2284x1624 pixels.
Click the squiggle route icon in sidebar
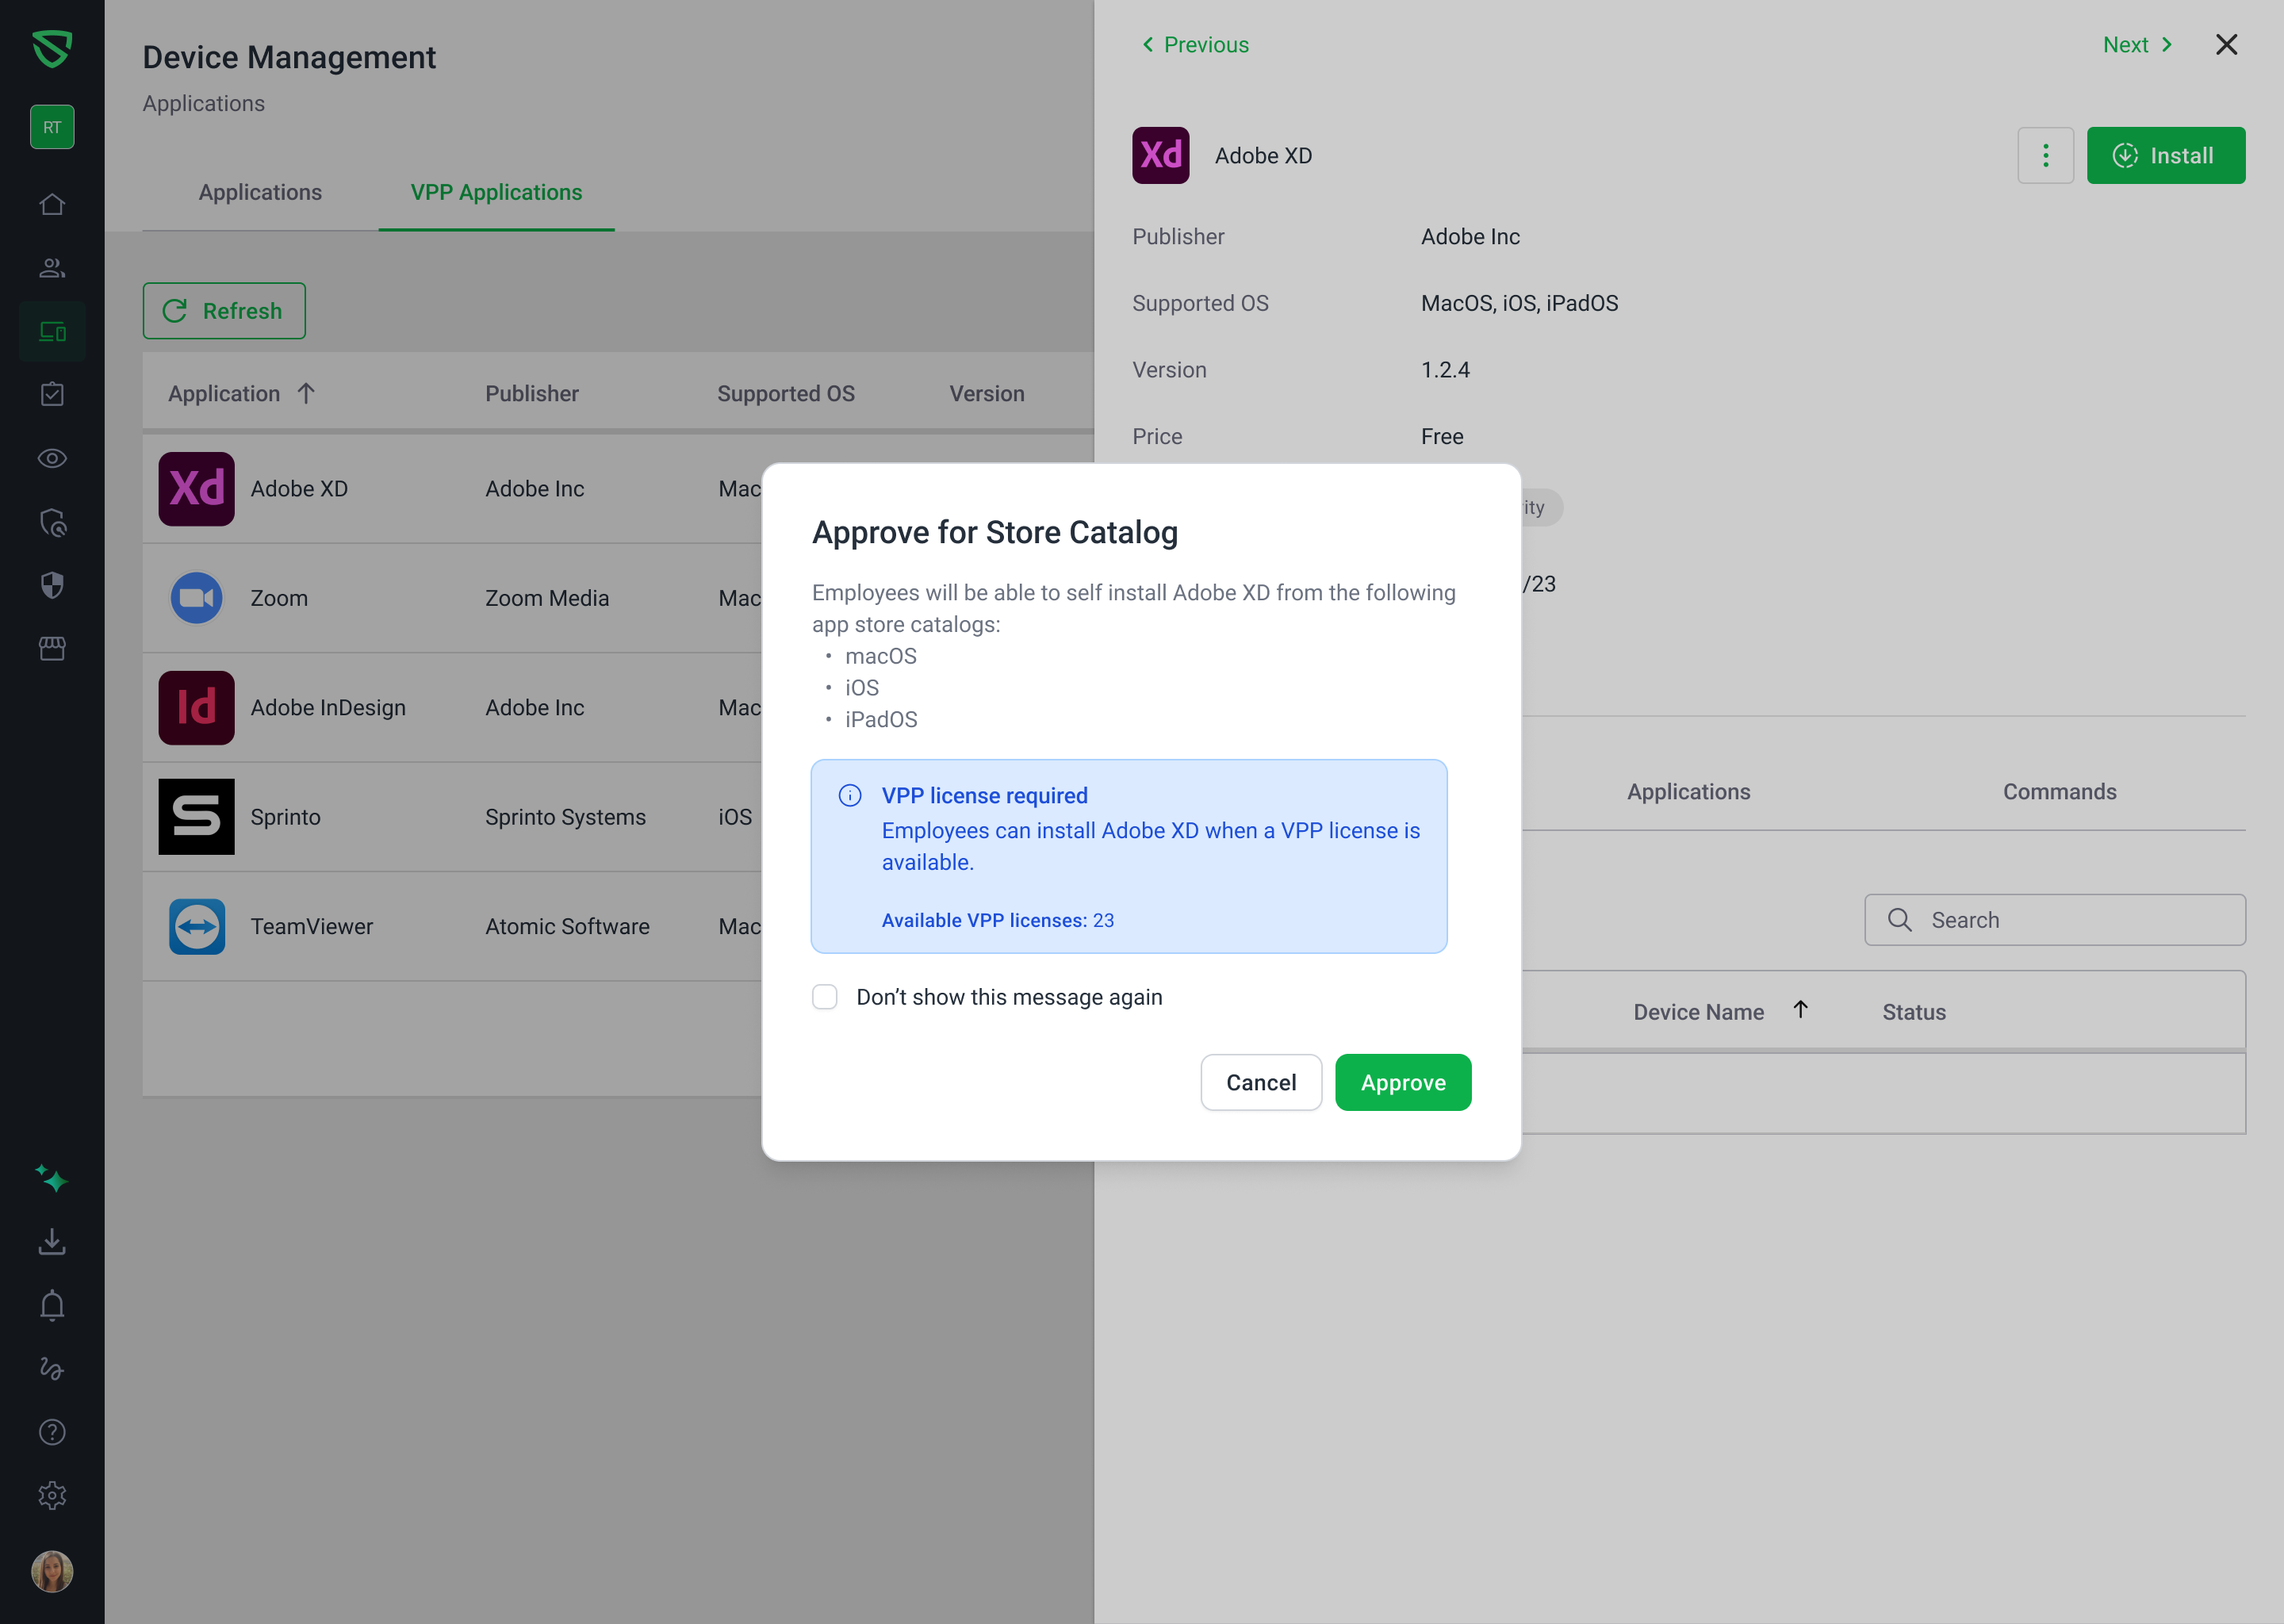point(52,1368)
